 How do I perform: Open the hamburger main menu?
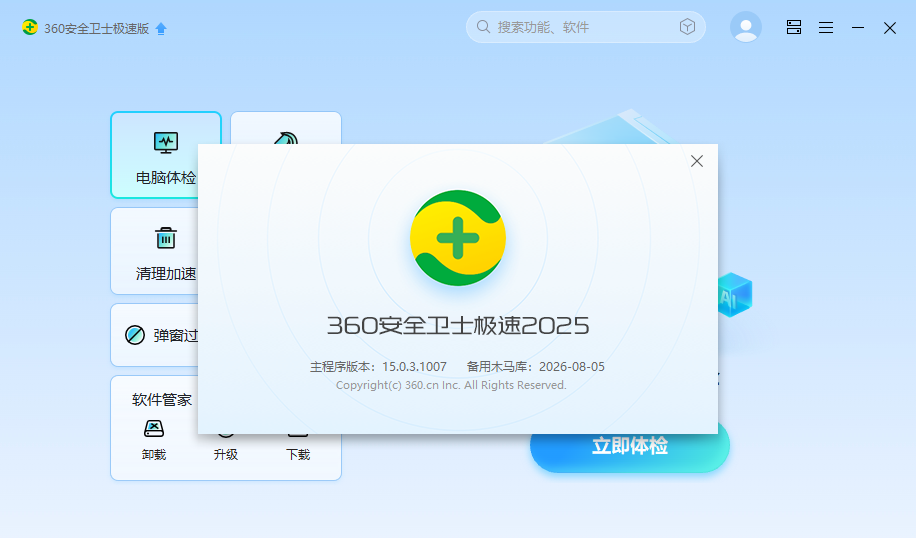click(825, 27)
